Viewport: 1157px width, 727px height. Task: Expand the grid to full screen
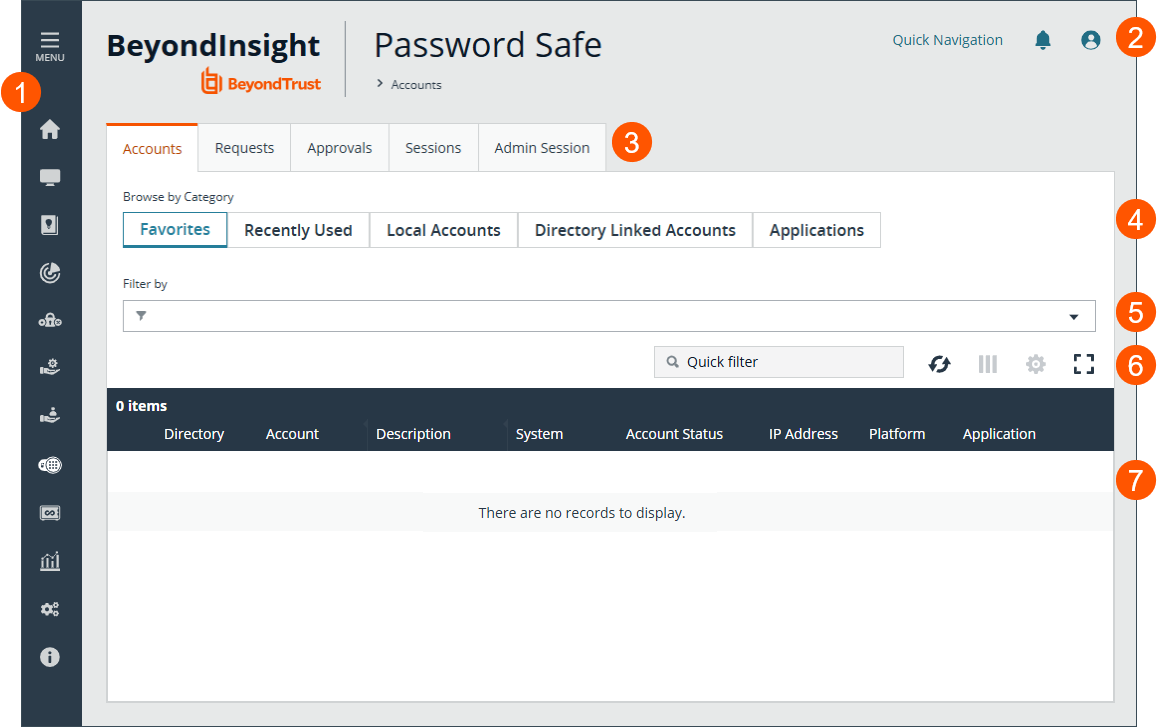click(x=1083, y=363)
